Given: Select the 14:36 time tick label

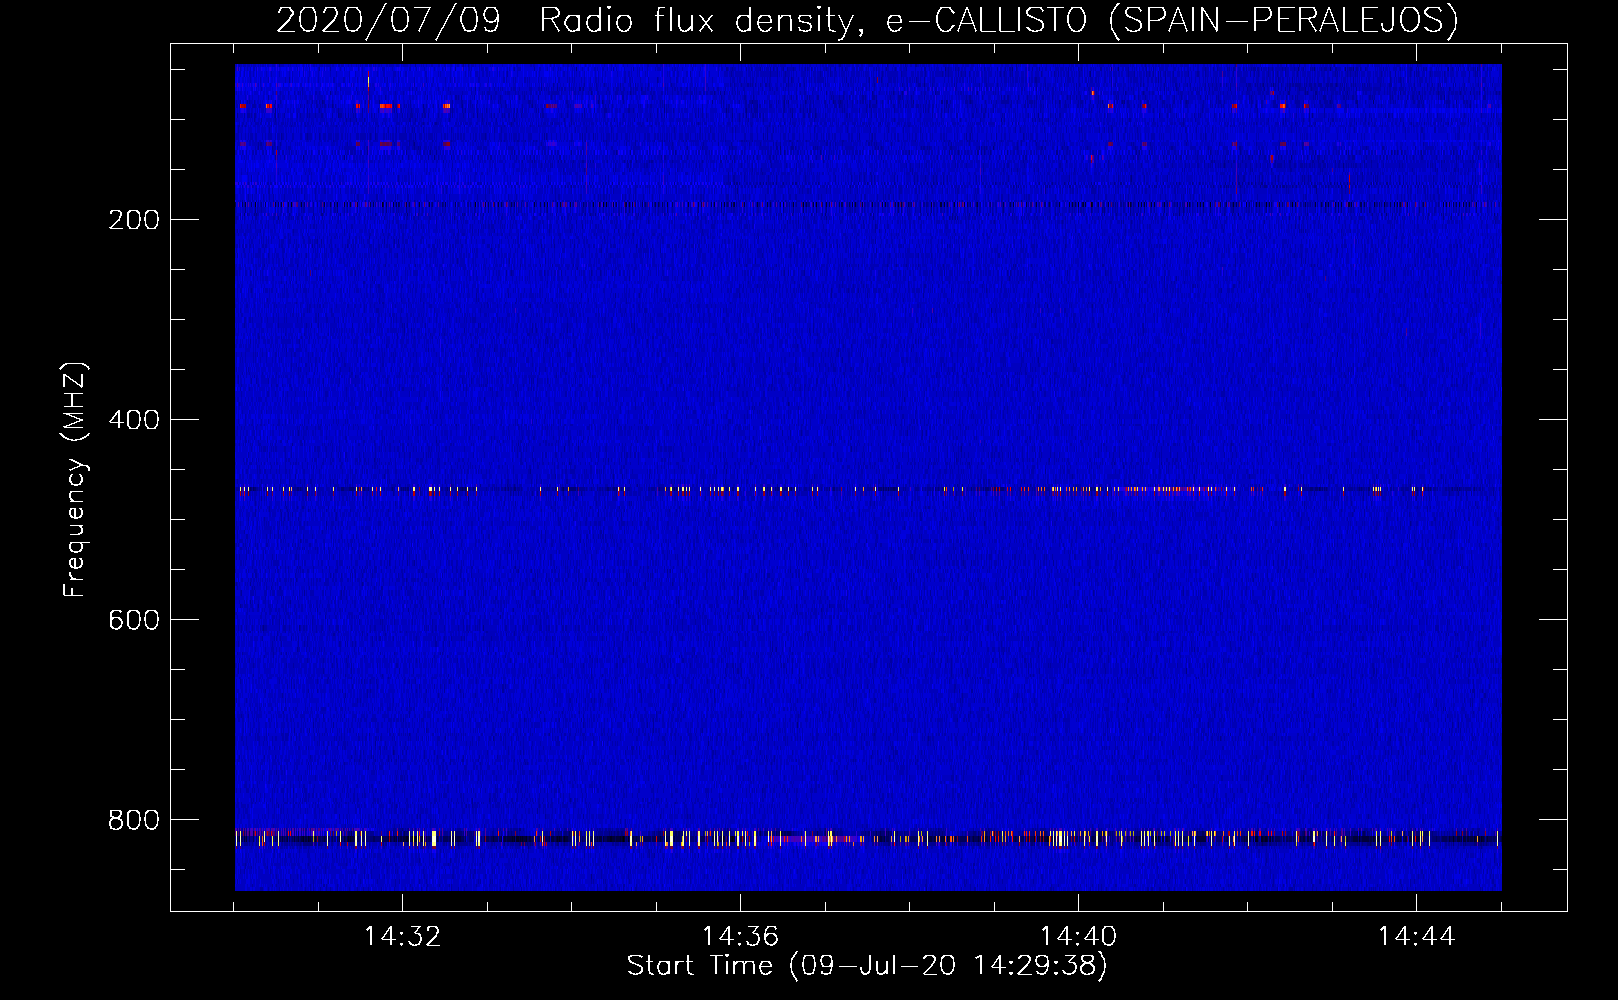Looking at the screenshot, I should [x=740, y=937].
